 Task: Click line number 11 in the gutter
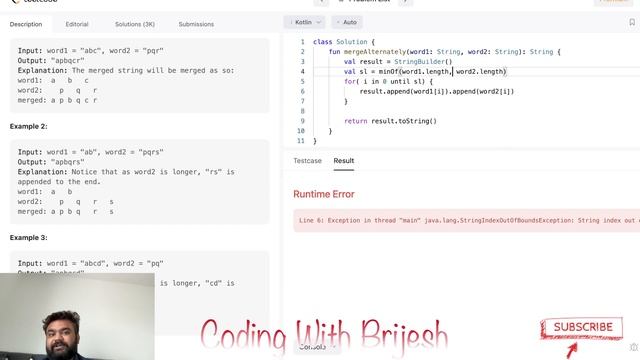(x=301, y=141)
